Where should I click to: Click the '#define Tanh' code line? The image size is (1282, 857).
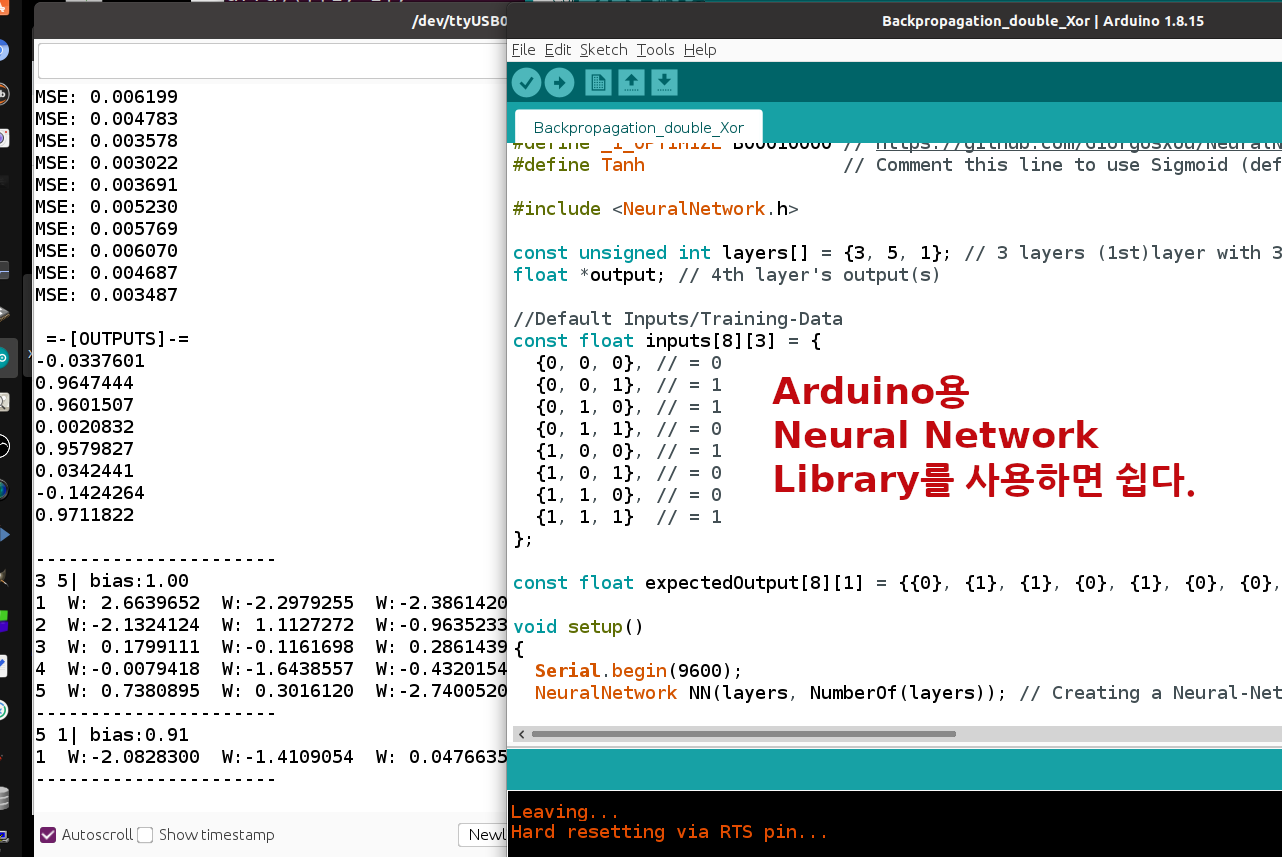(578, 165)
